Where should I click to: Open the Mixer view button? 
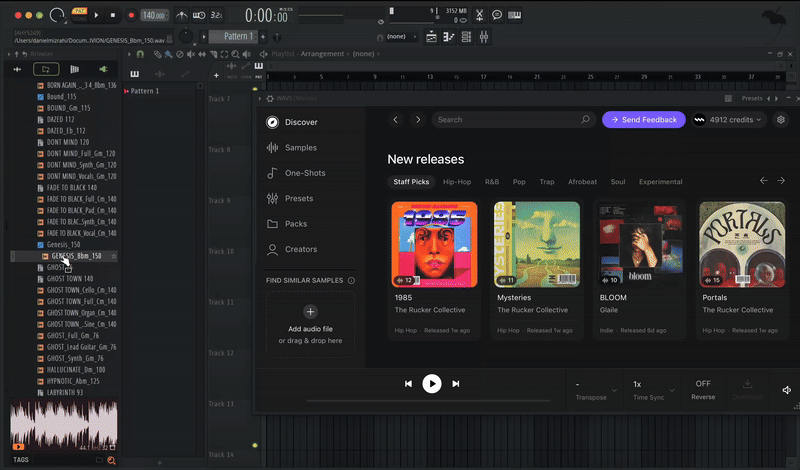(484, 37)
